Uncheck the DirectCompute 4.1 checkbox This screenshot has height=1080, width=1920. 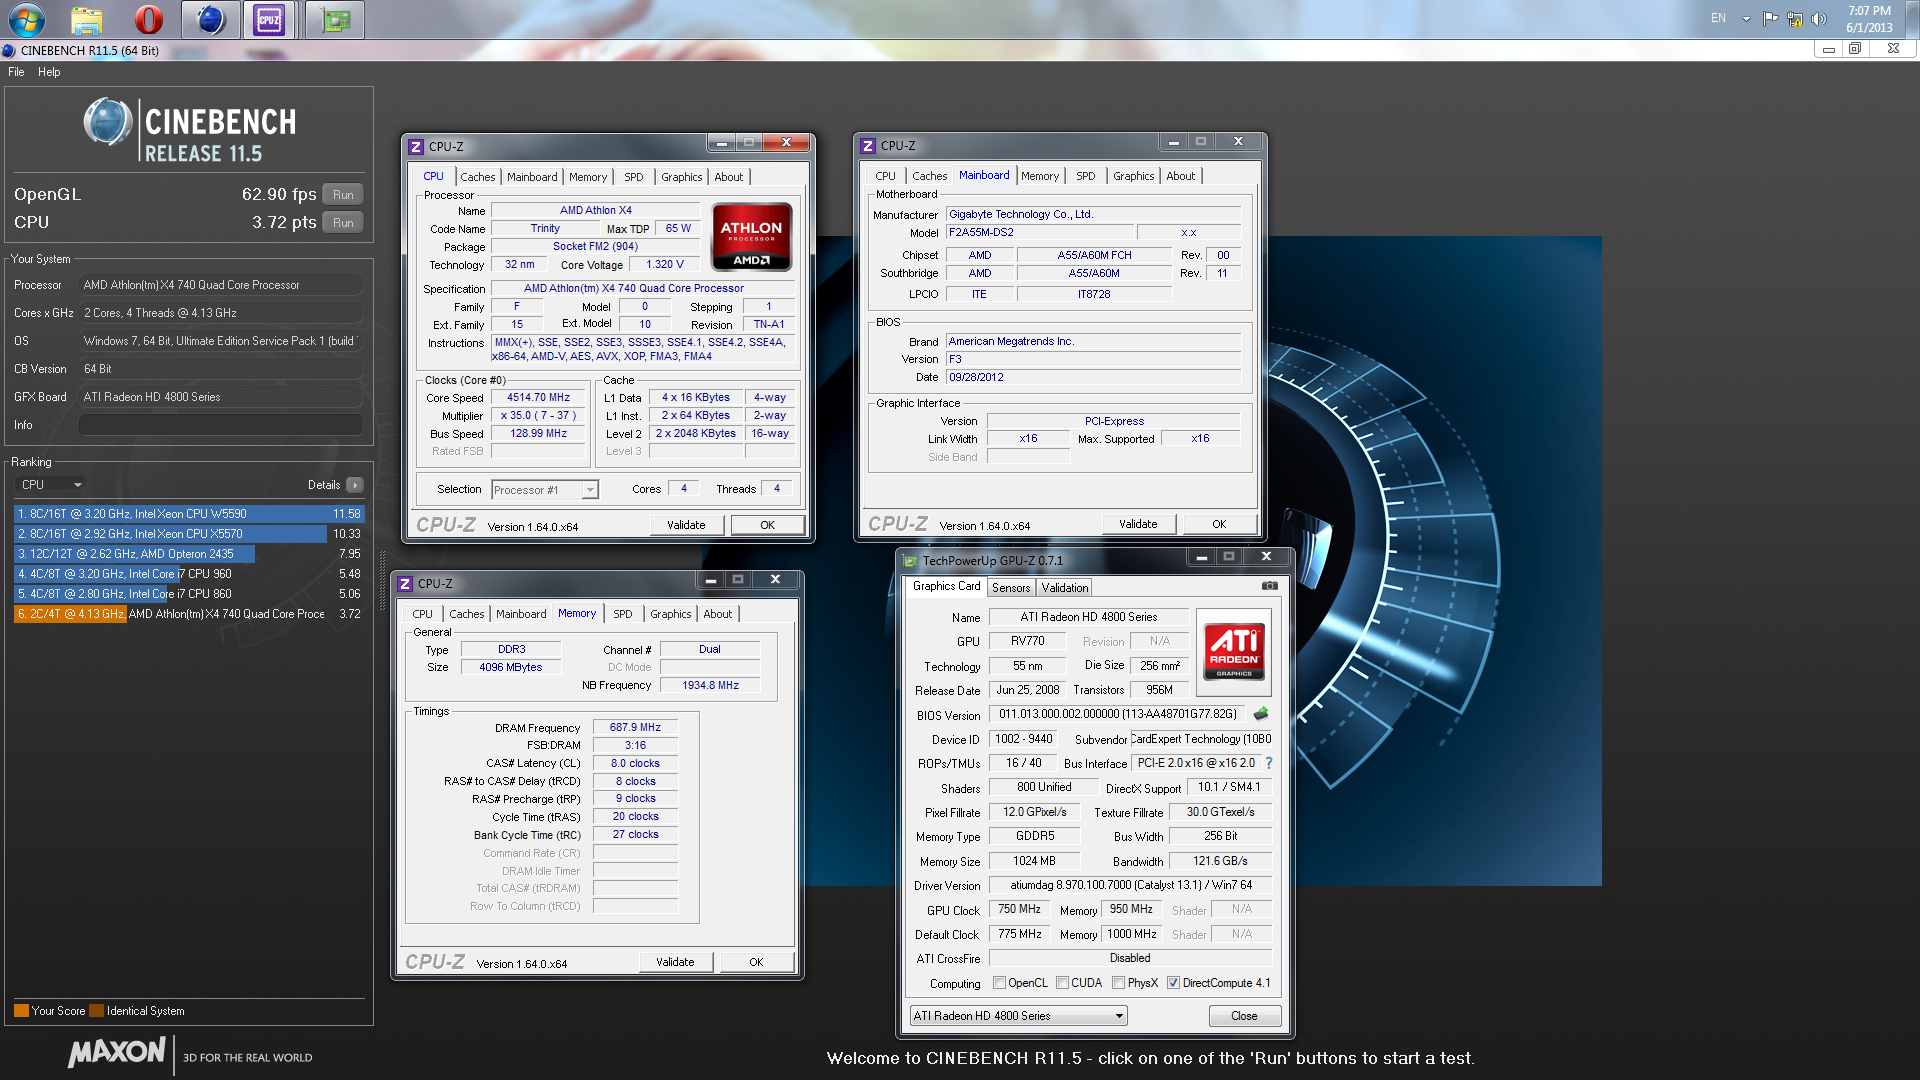click(x=1173, y=983)
